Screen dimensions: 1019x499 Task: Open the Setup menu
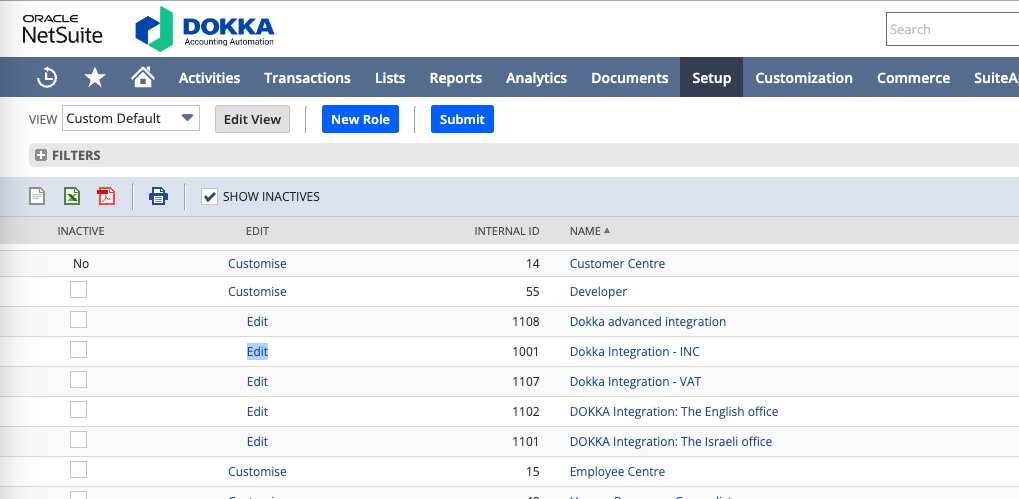point(712,78)
